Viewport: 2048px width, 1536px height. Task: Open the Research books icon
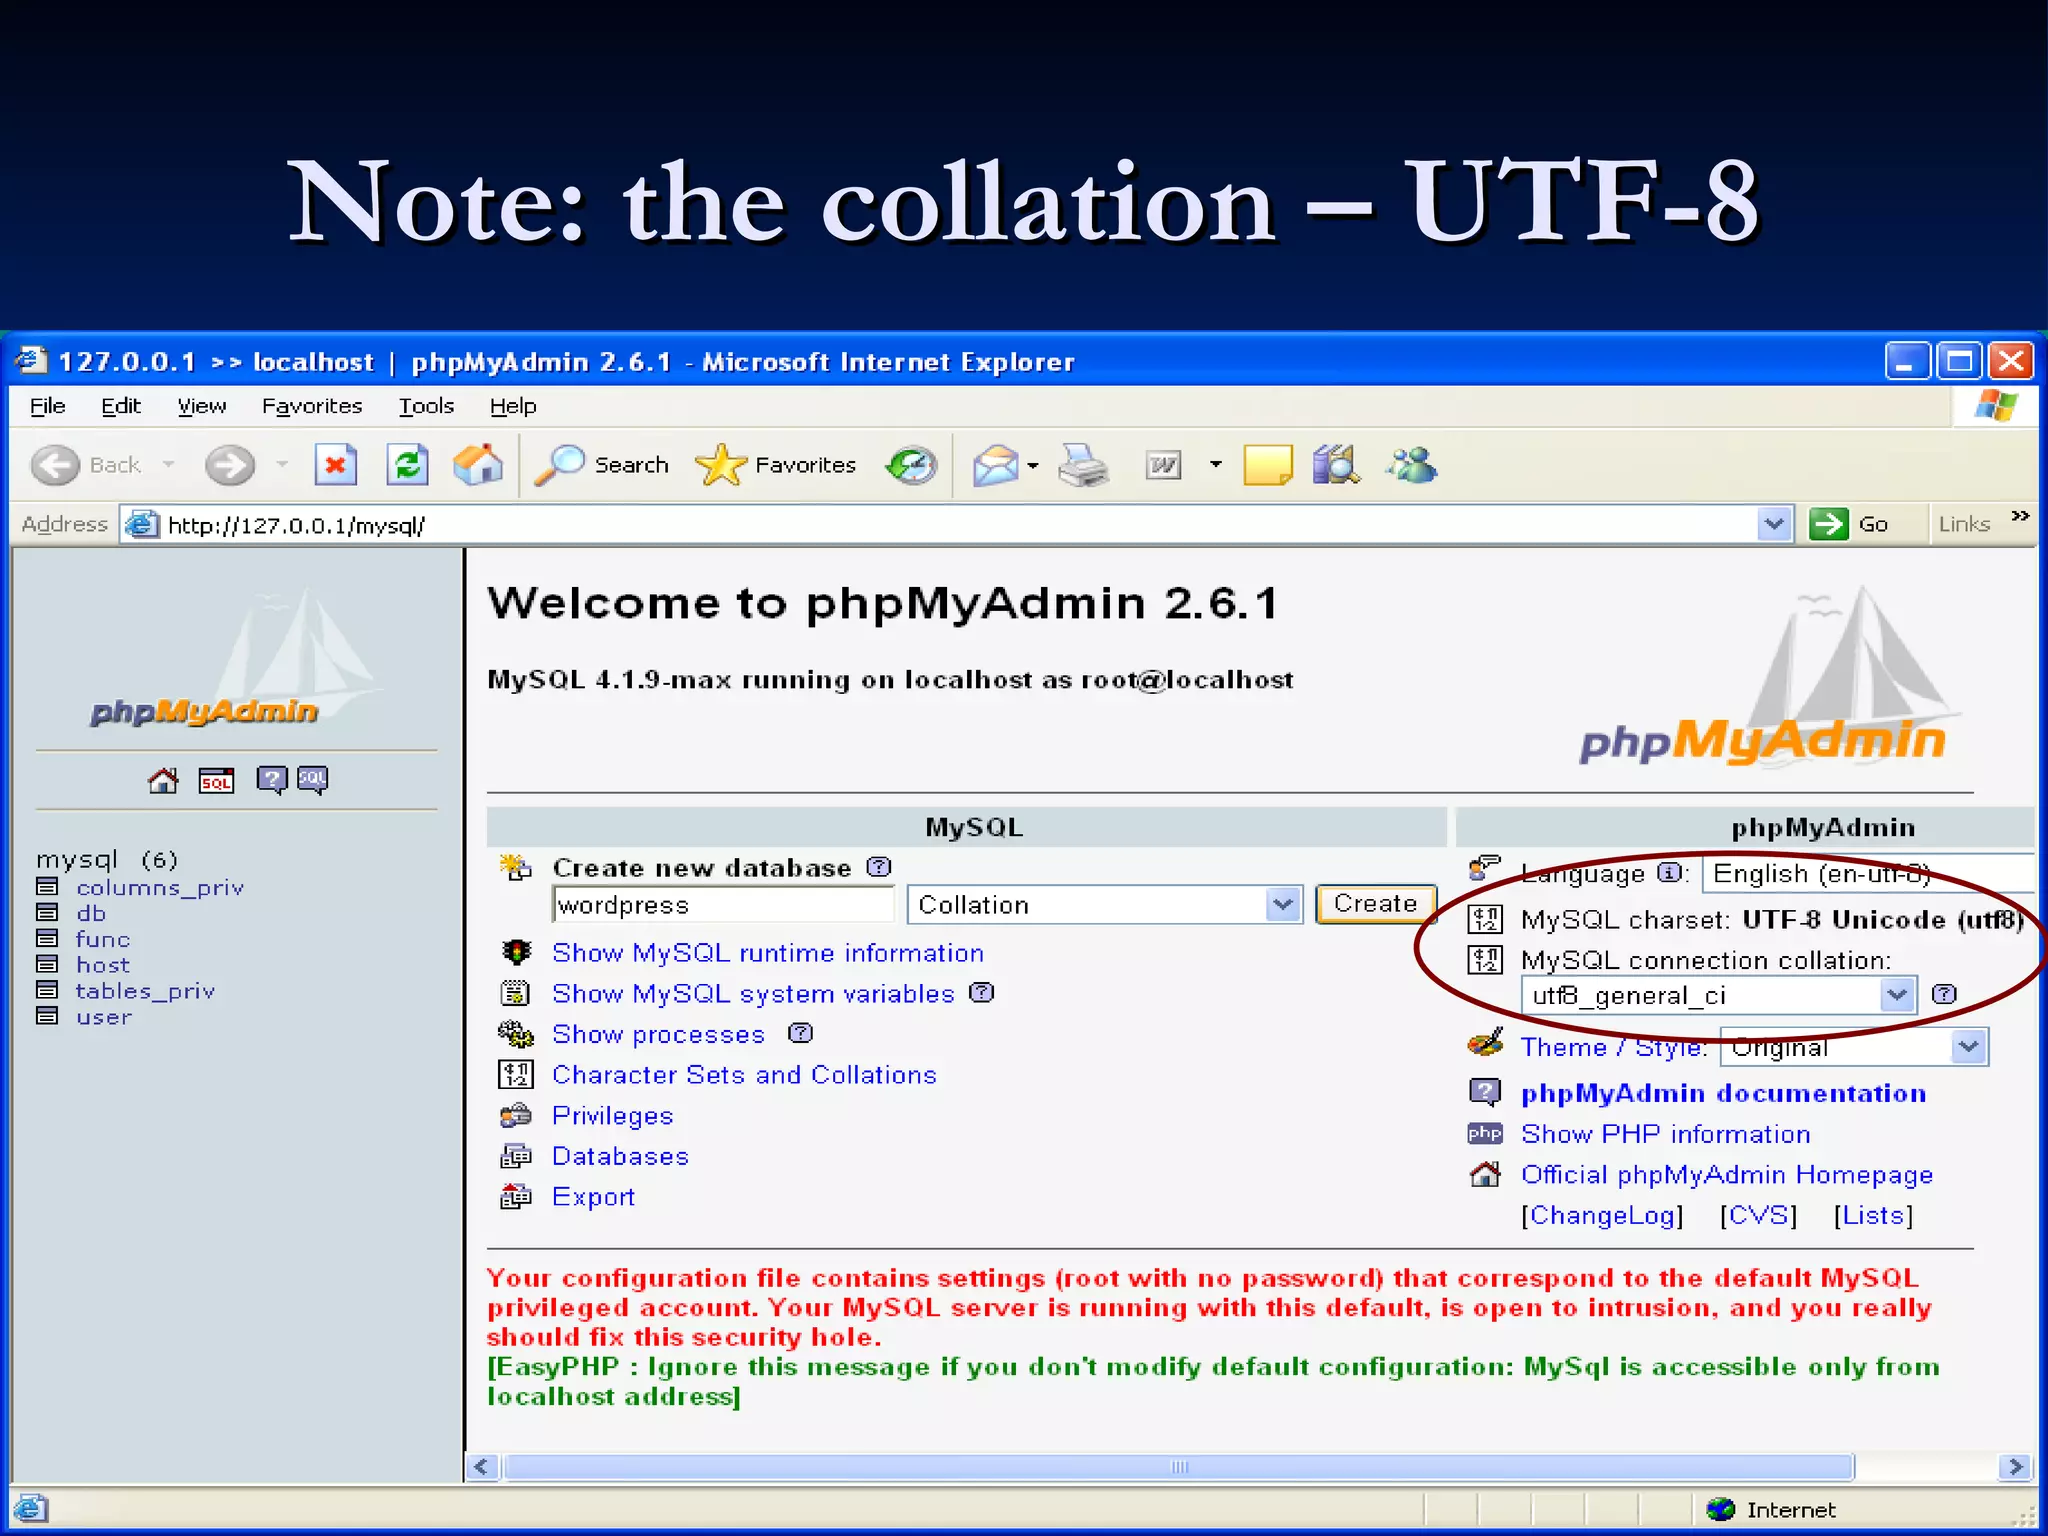1336,465
